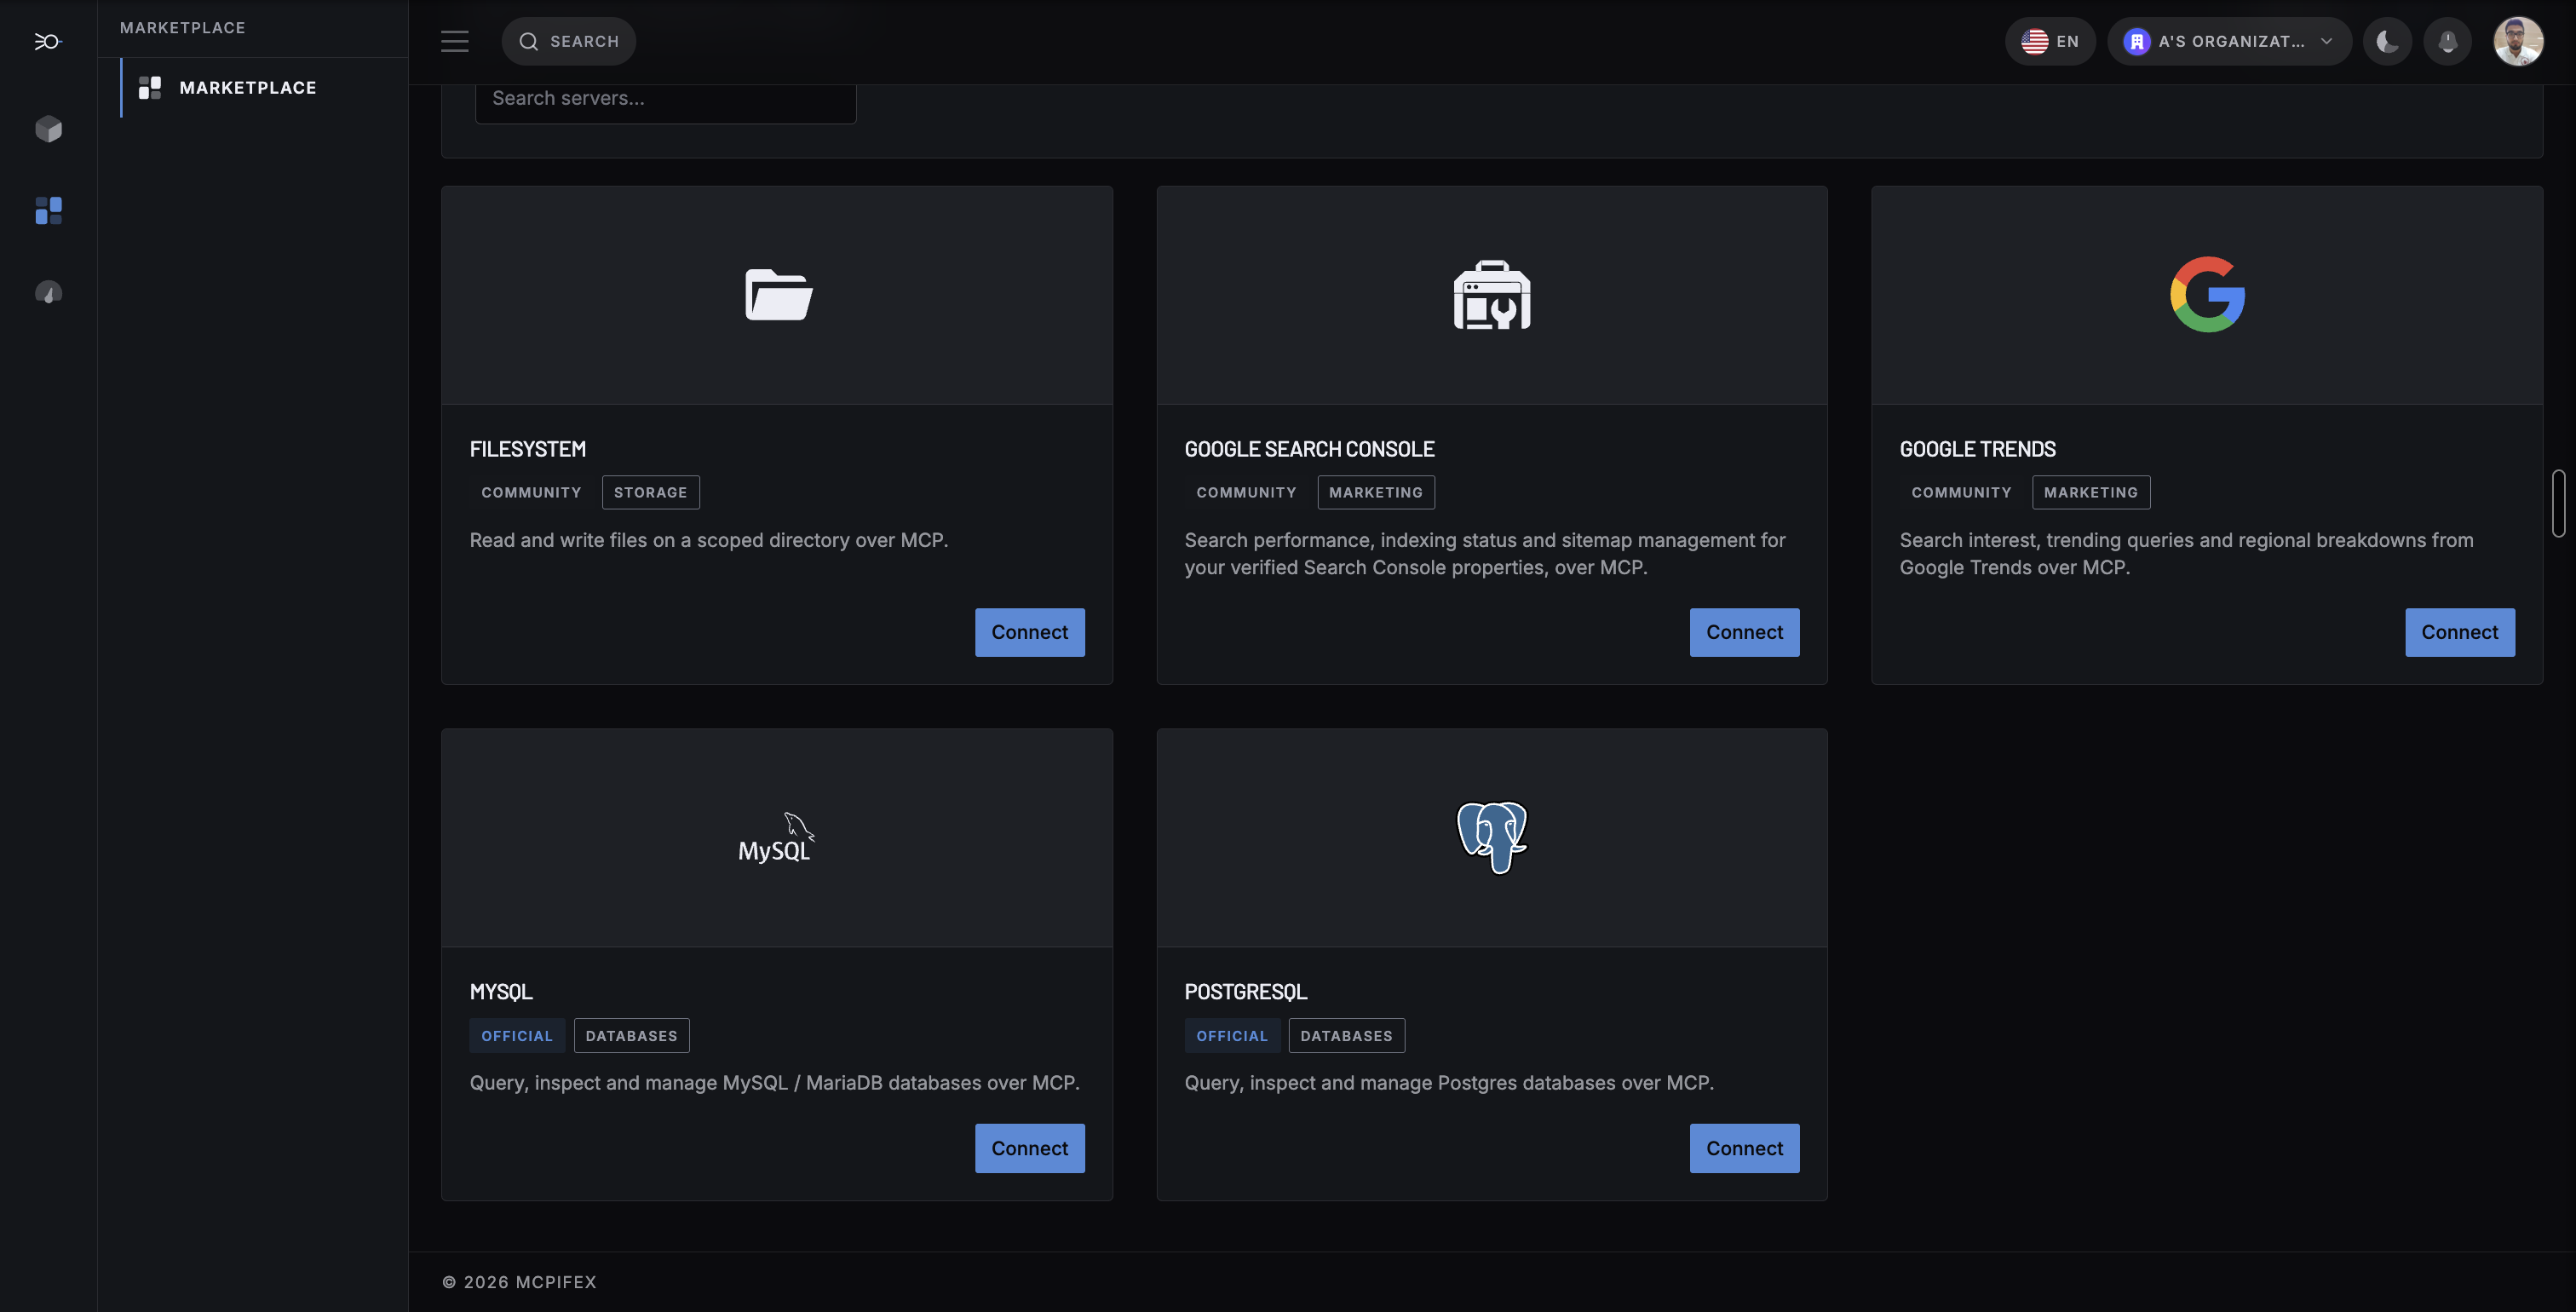Open the user avatar profile menu
Image resolution: width=2576 pixels, height=1312 pixels.
(x=2518, y=41)
